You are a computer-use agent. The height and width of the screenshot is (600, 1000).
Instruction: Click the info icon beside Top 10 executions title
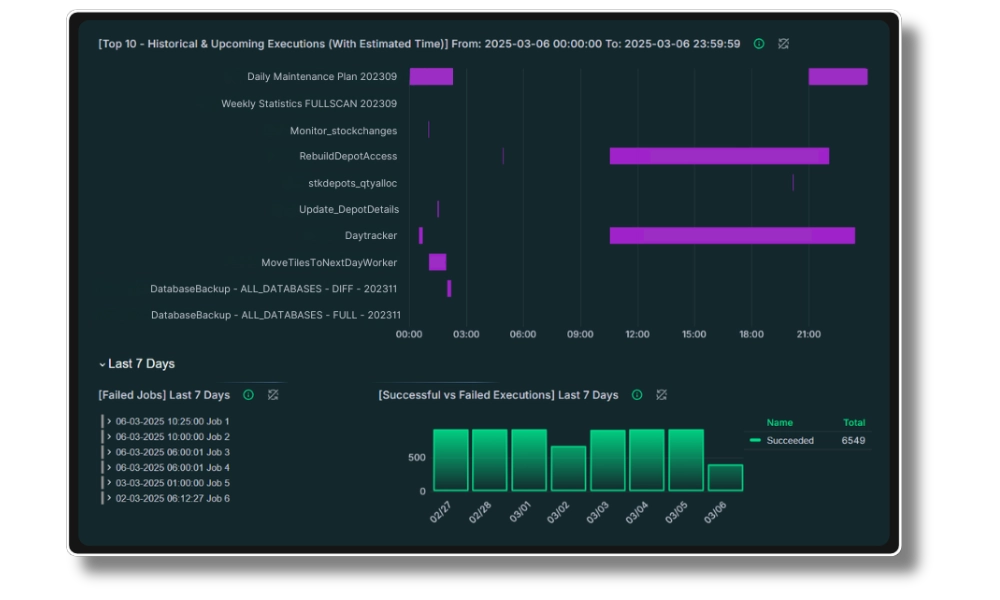pyautogui.click(x=759, y=44)
